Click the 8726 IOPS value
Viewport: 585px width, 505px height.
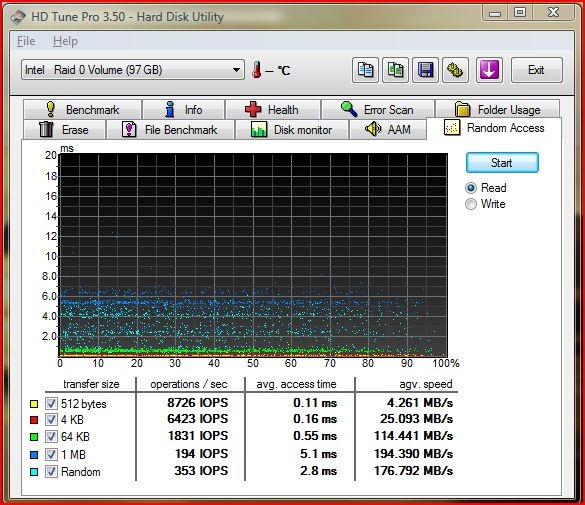pos(197,403)
